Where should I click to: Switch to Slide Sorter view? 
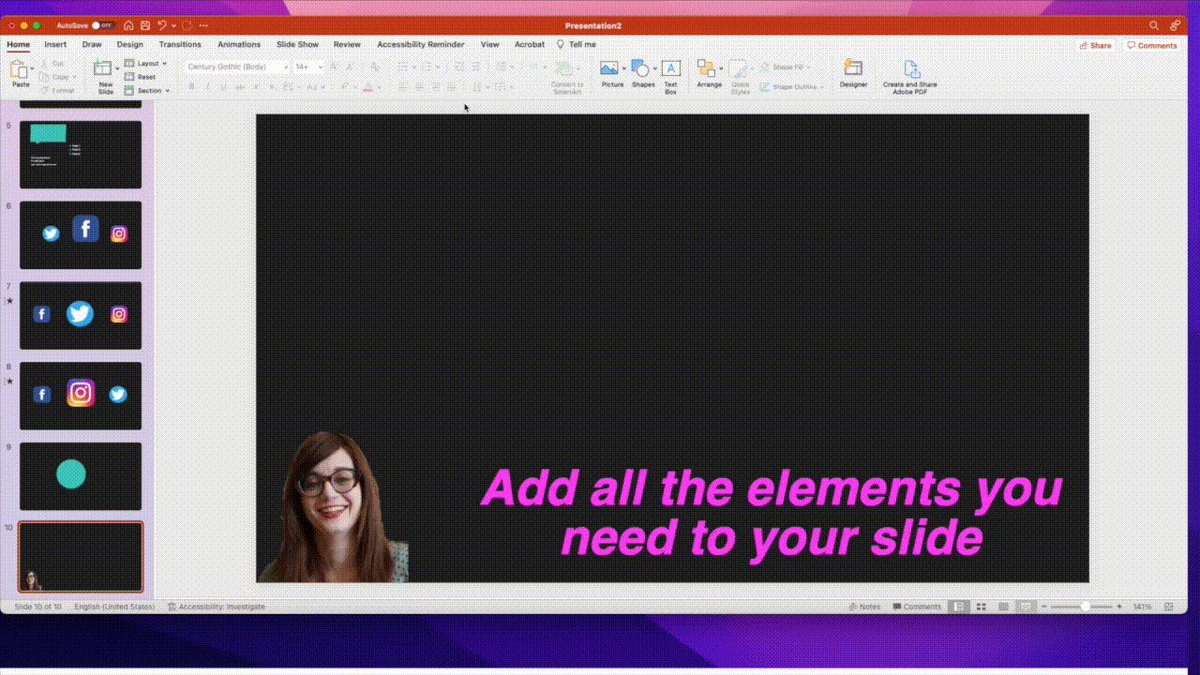pyautogui.click(x=981, y=606)
